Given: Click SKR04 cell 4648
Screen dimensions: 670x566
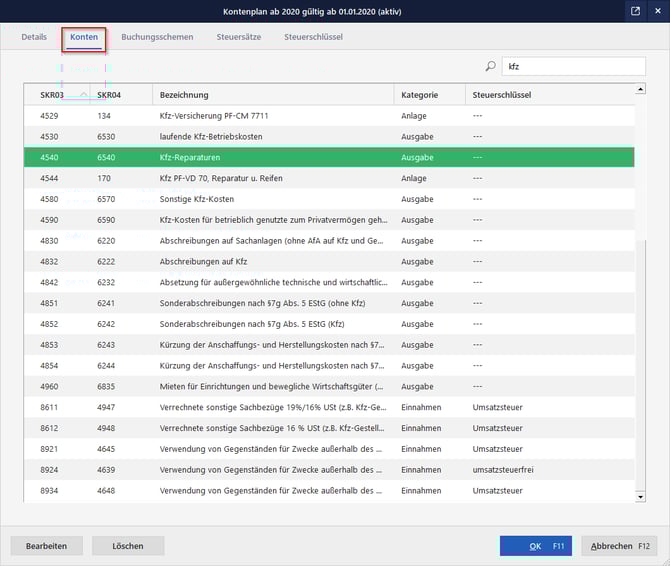Looking at the screenshot, I should click(106, 491).
